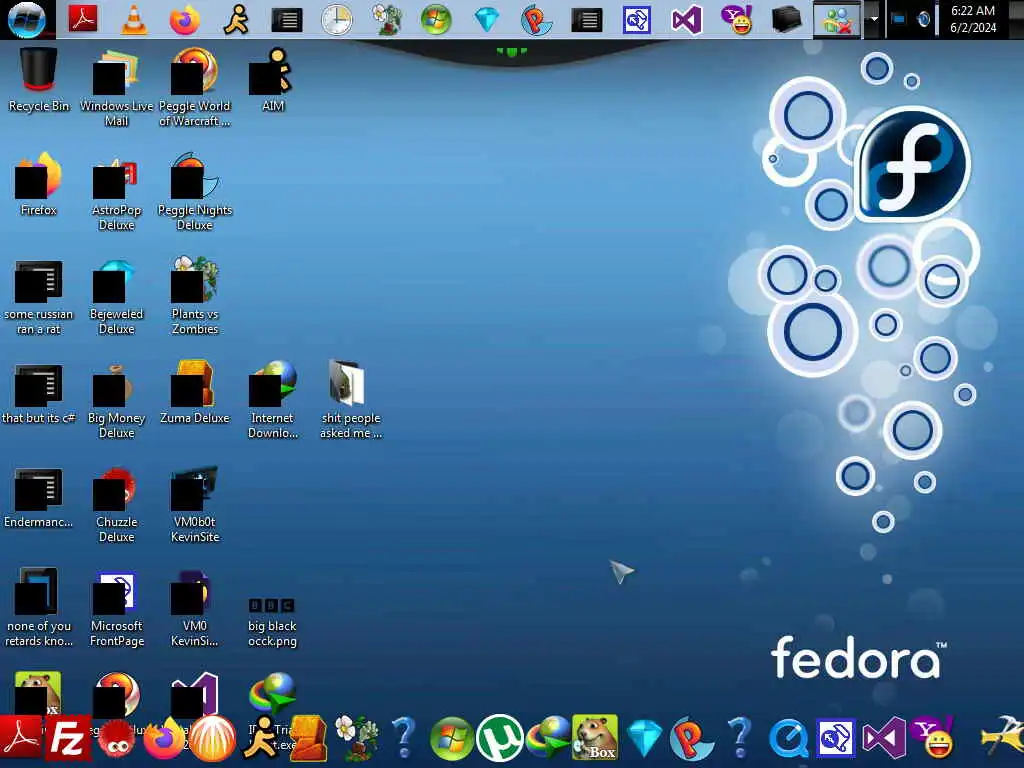Image resolution: width=1024 pixels, height=768 pixels.
Task: Open Visual Studio in the bottom dock
Action: pos(884,739)
